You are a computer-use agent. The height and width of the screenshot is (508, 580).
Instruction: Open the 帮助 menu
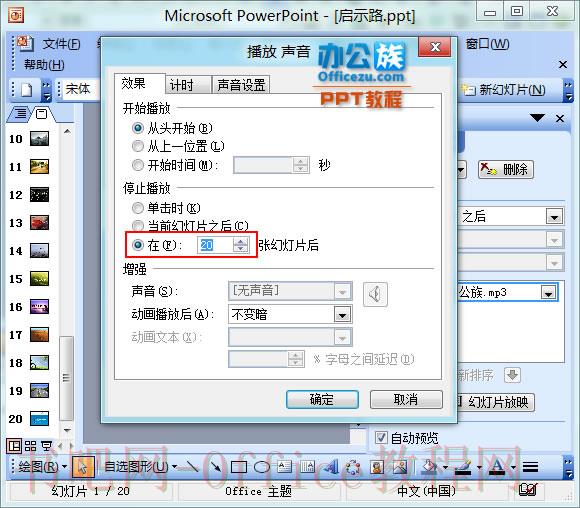[44, 65]
